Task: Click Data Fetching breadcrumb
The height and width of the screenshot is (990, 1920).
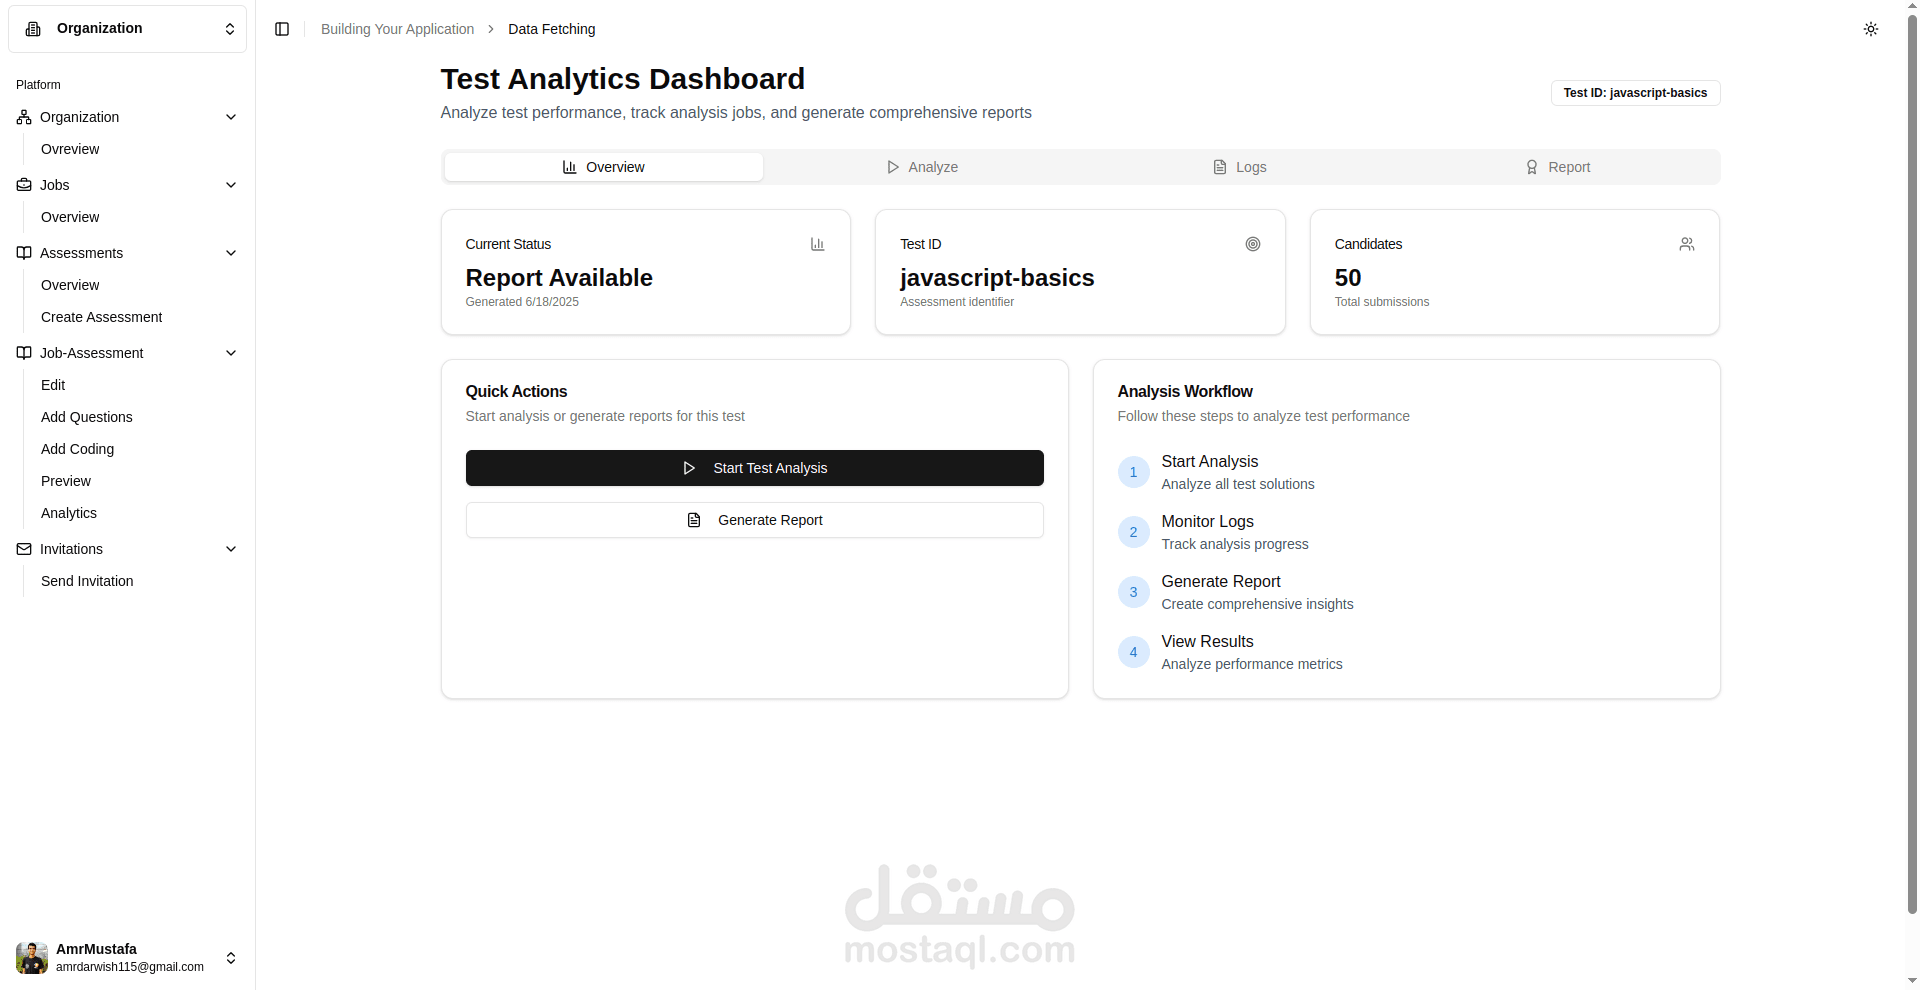Action: click(x=551, y=29)
